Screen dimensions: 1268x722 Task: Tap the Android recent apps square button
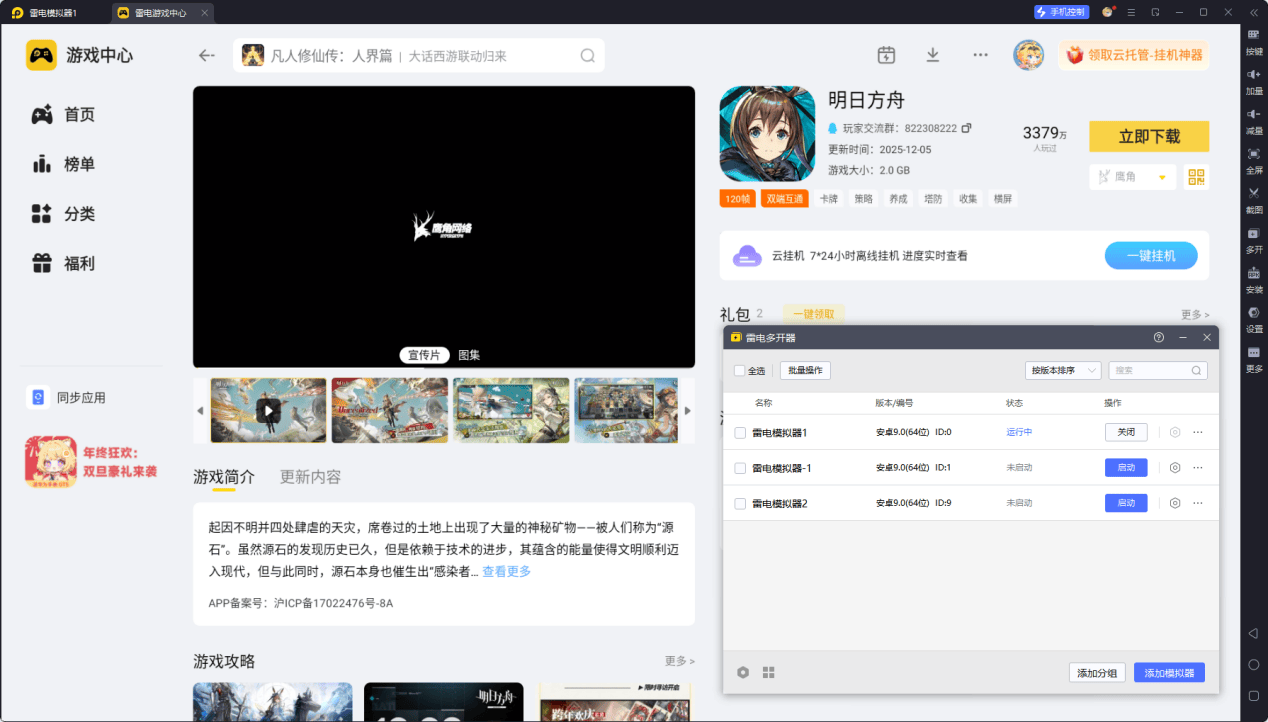point(1254,695)
